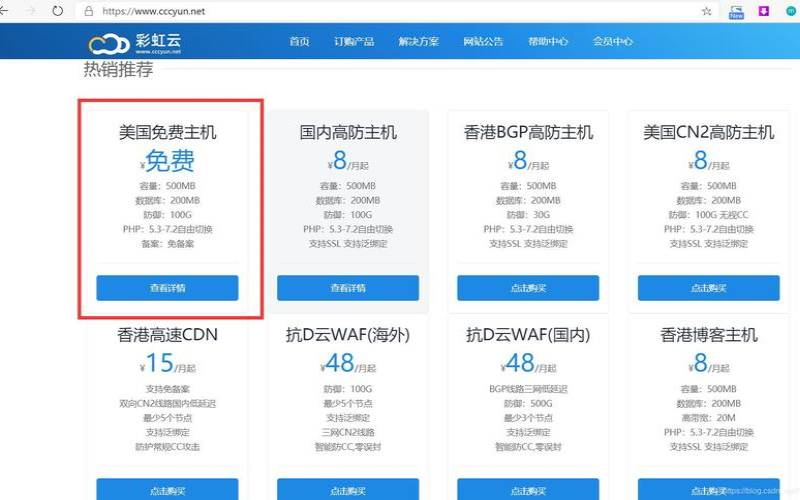Click the bookmark star icon
The image size is (800, 500).
[707, 11]
